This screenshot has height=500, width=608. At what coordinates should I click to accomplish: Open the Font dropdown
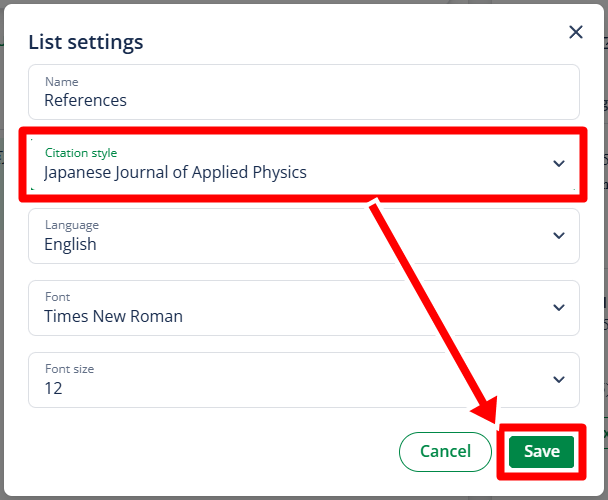coord(304,308)
